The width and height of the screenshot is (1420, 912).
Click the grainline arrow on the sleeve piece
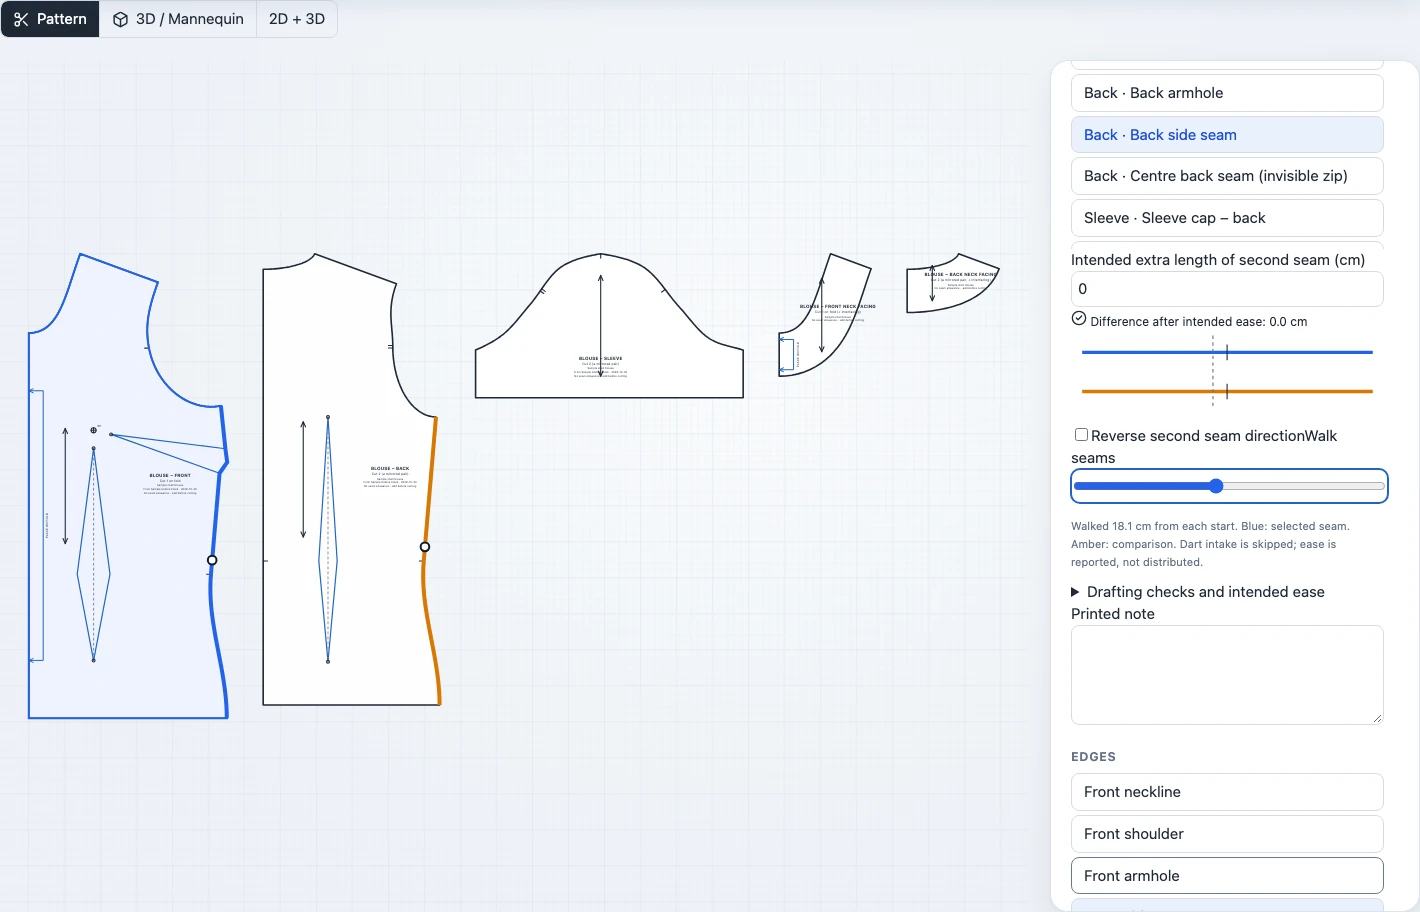[601, 325]
